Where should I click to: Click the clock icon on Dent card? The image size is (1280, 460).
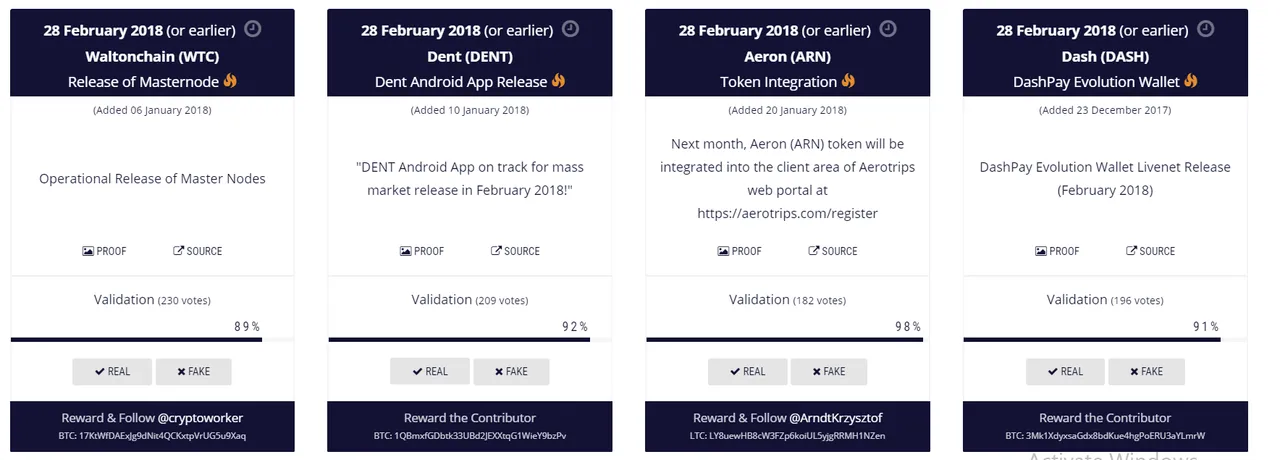tap(570, 29)
